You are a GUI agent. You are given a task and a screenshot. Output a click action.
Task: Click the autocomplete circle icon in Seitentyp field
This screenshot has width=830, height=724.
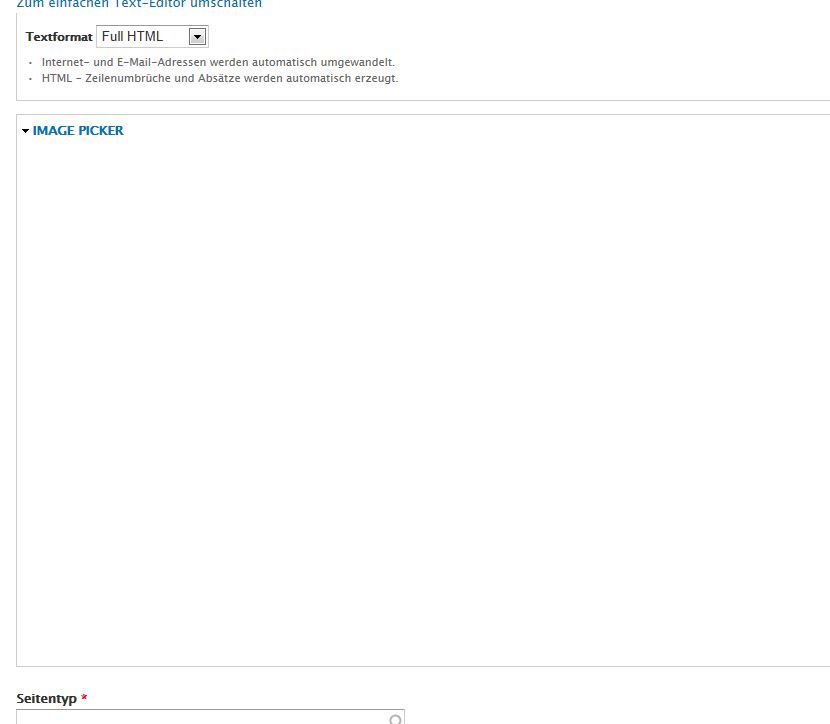coord(395,718)
